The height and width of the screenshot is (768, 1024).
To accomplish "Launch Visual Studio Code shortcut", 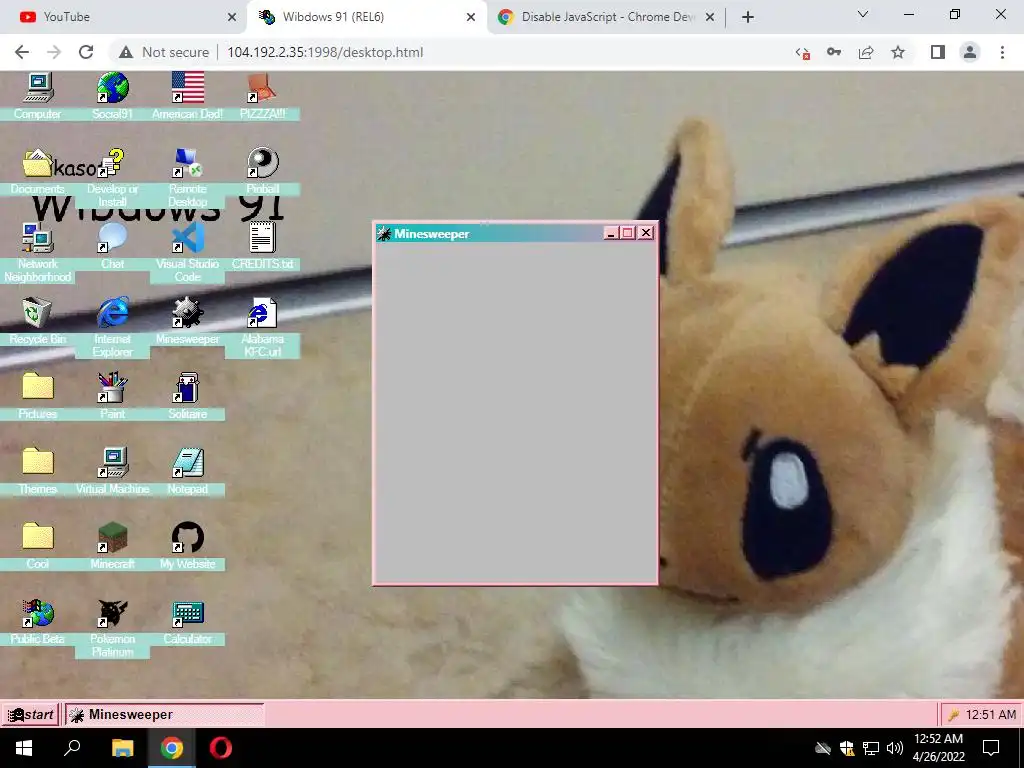I will (187, 238).
